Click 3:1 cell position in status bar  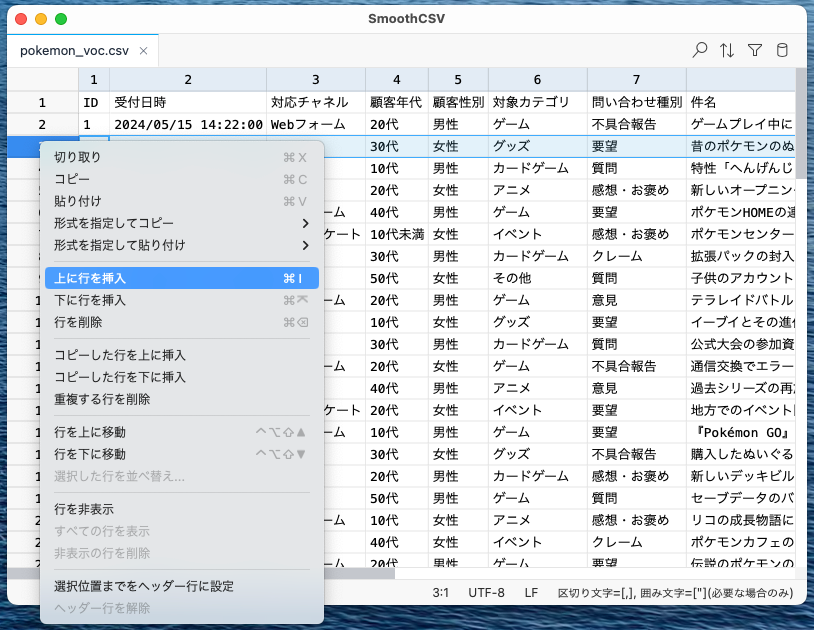tap(441, 593)
